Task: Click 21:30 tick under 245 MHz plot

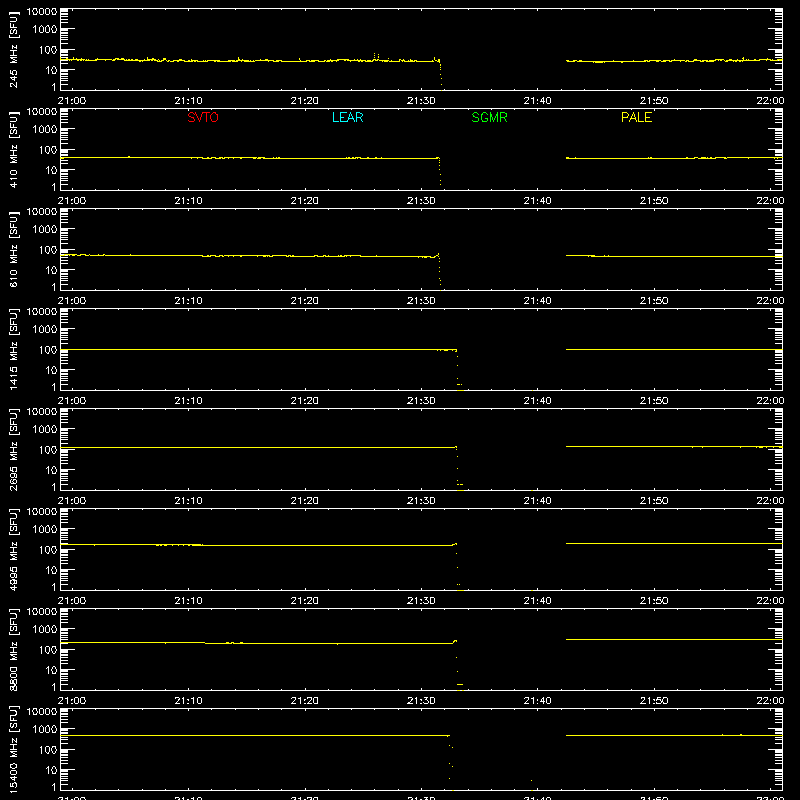Action: coord(421,101)
